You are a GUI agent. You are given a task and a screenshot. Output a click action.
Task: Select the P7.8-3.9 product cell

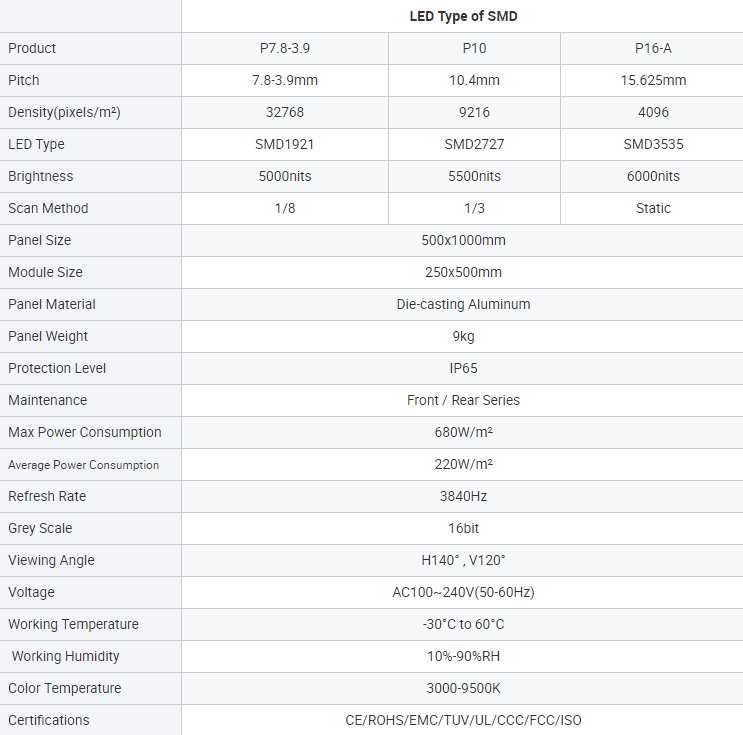click(285, 48)
